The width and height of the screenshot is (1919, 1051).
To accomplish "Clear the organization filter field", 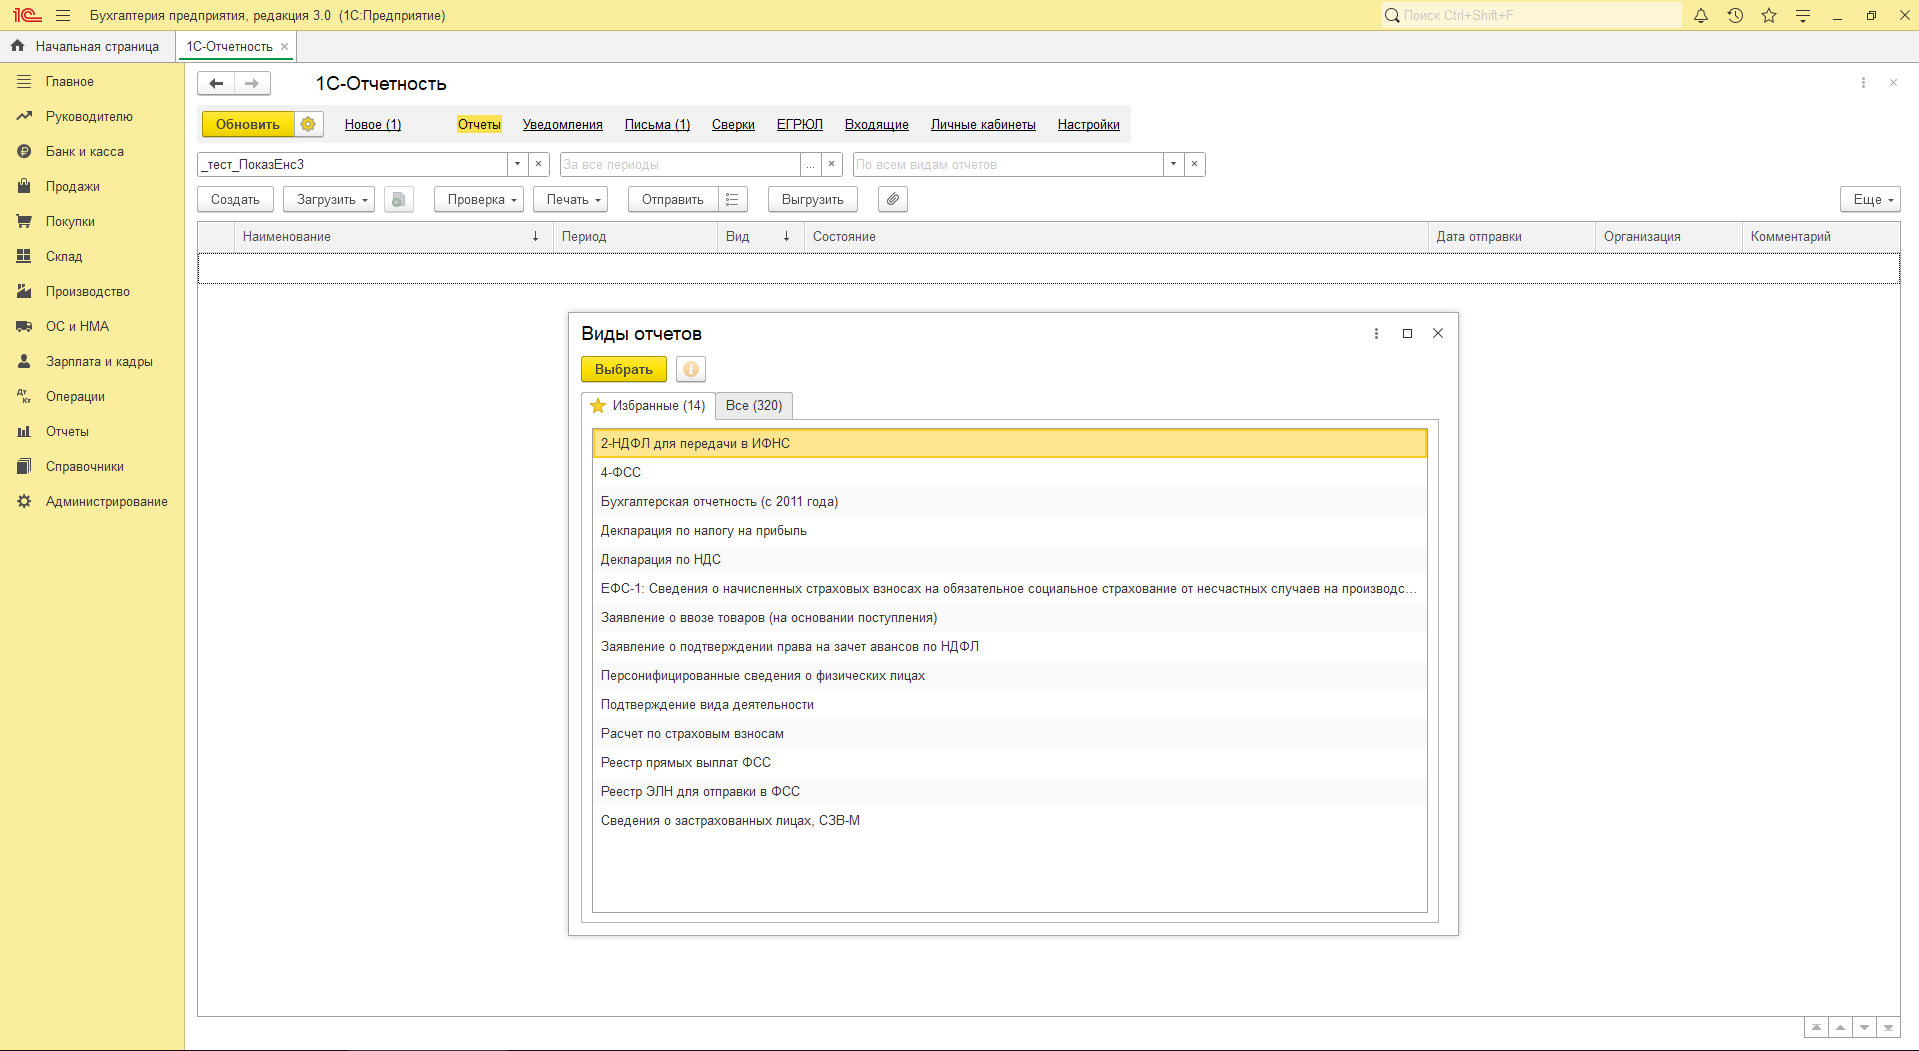I will [x=538, y=164].
